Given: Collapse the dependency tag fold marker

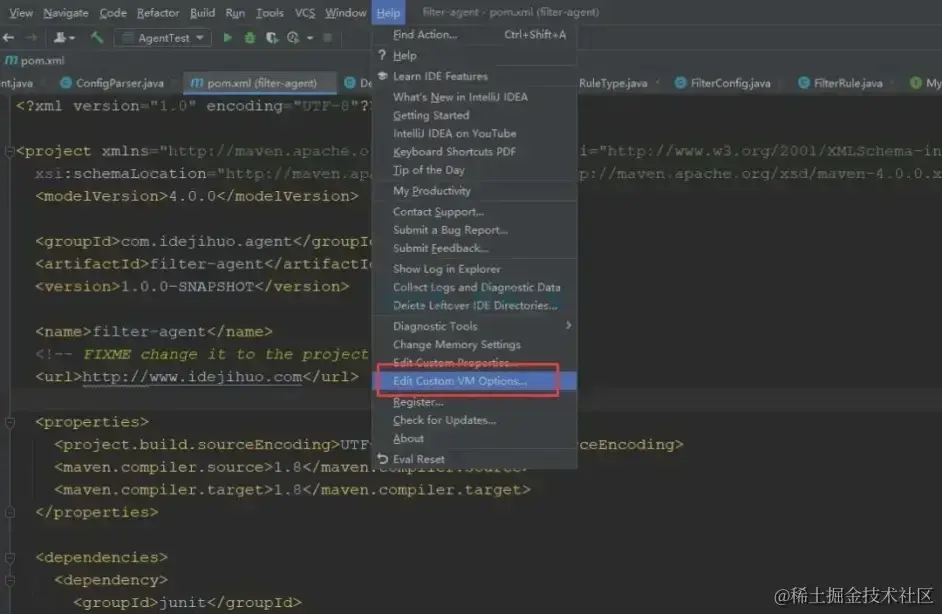Looking at the screenshot, I should tap(10, 580).
